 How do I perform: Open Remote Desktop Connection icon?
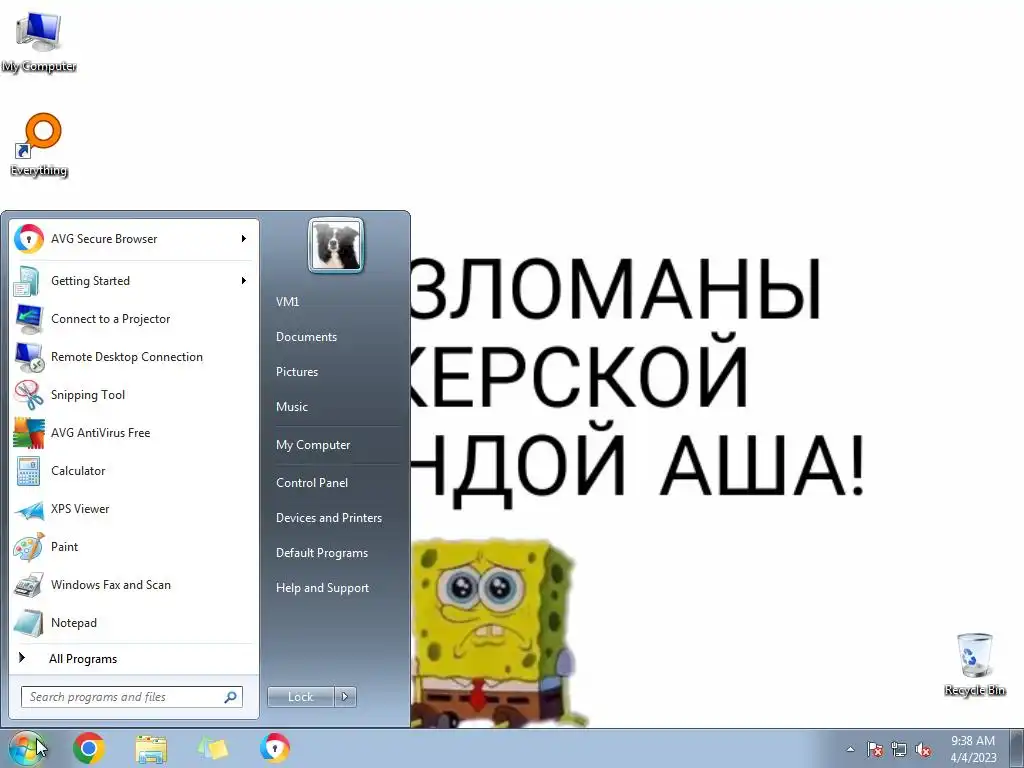tap(29, 357)
